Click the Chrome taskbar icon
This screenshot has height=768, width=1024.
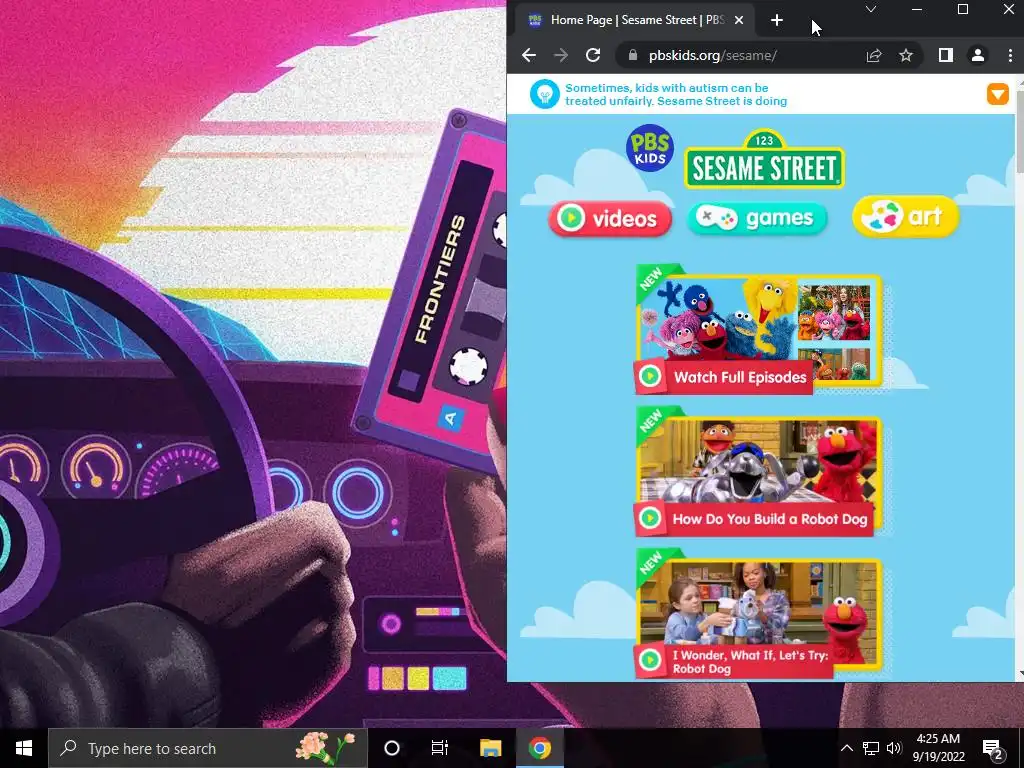pos(539,748)
